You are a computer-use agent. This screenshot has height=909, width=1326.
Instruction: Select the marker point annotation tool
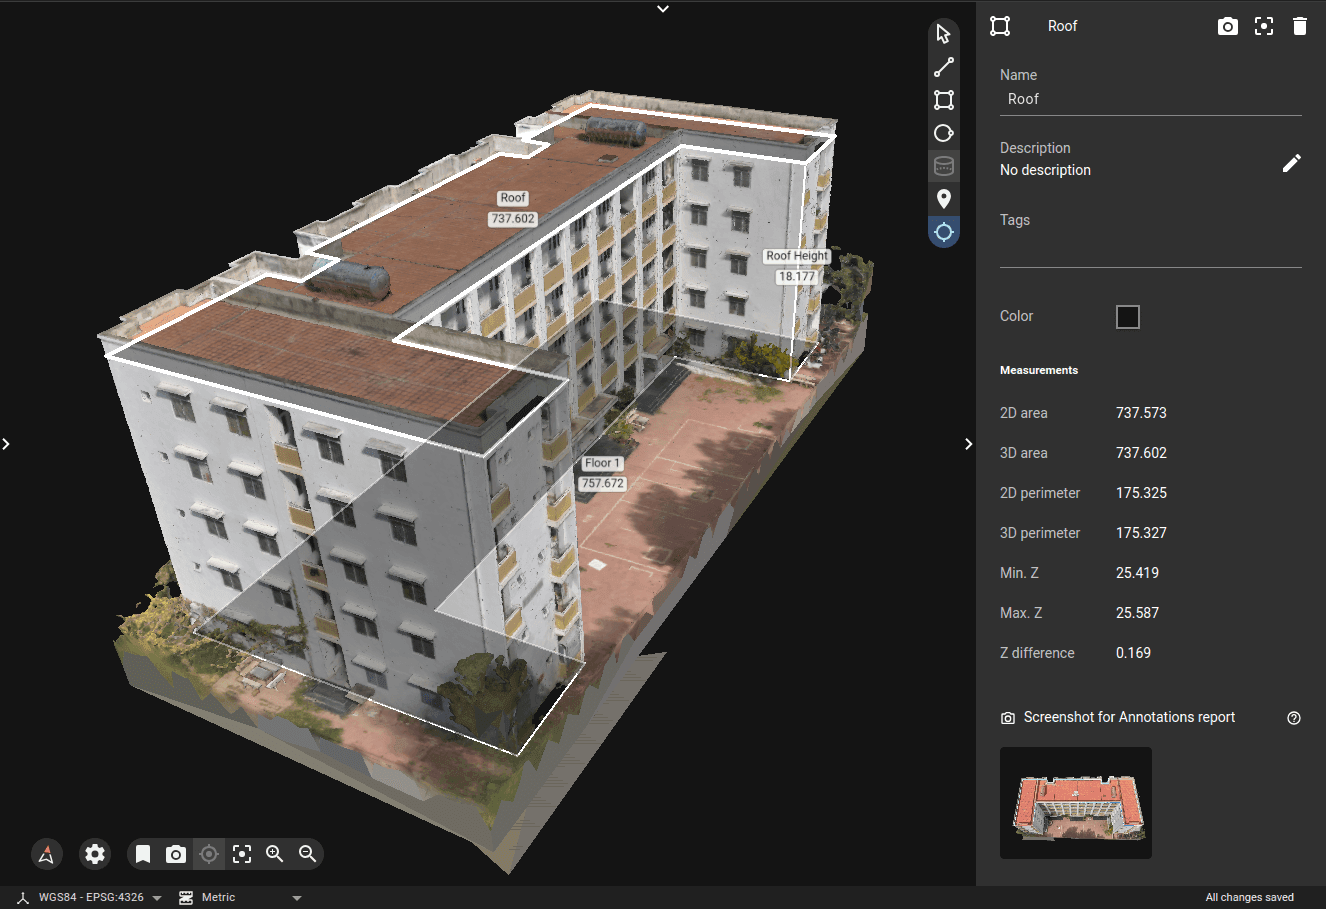tap(944, 199)
